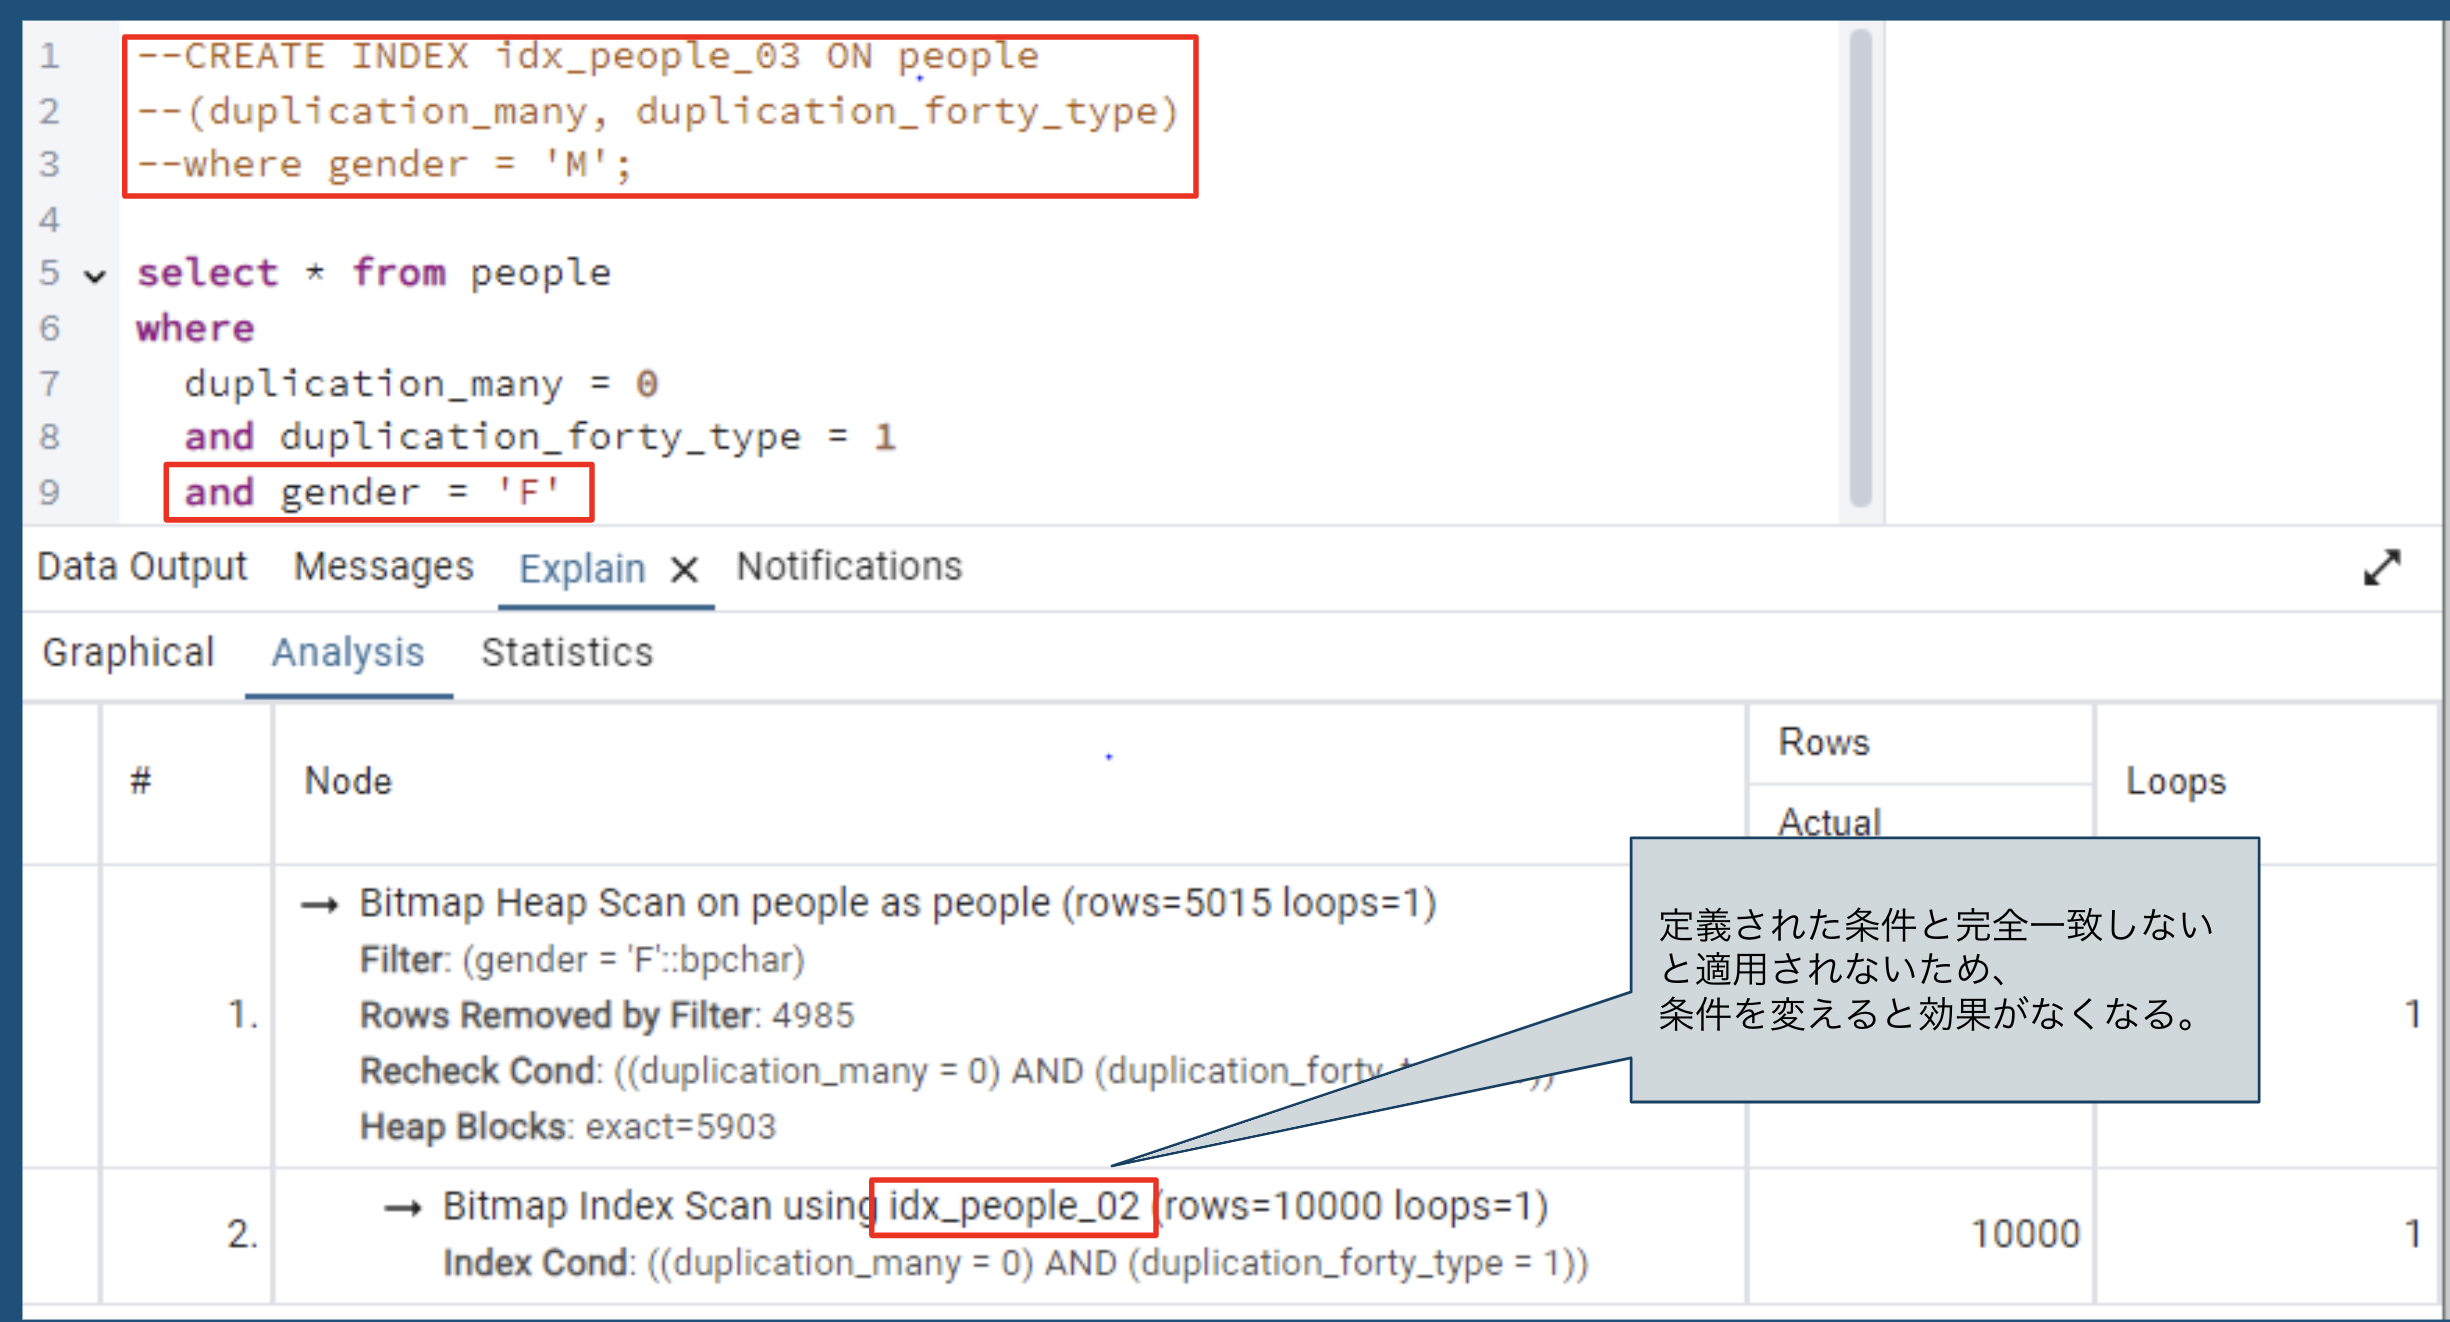
Task: Click the commented CREATE INDEX line
Action: pyautogui.click(x=588, y=57)
